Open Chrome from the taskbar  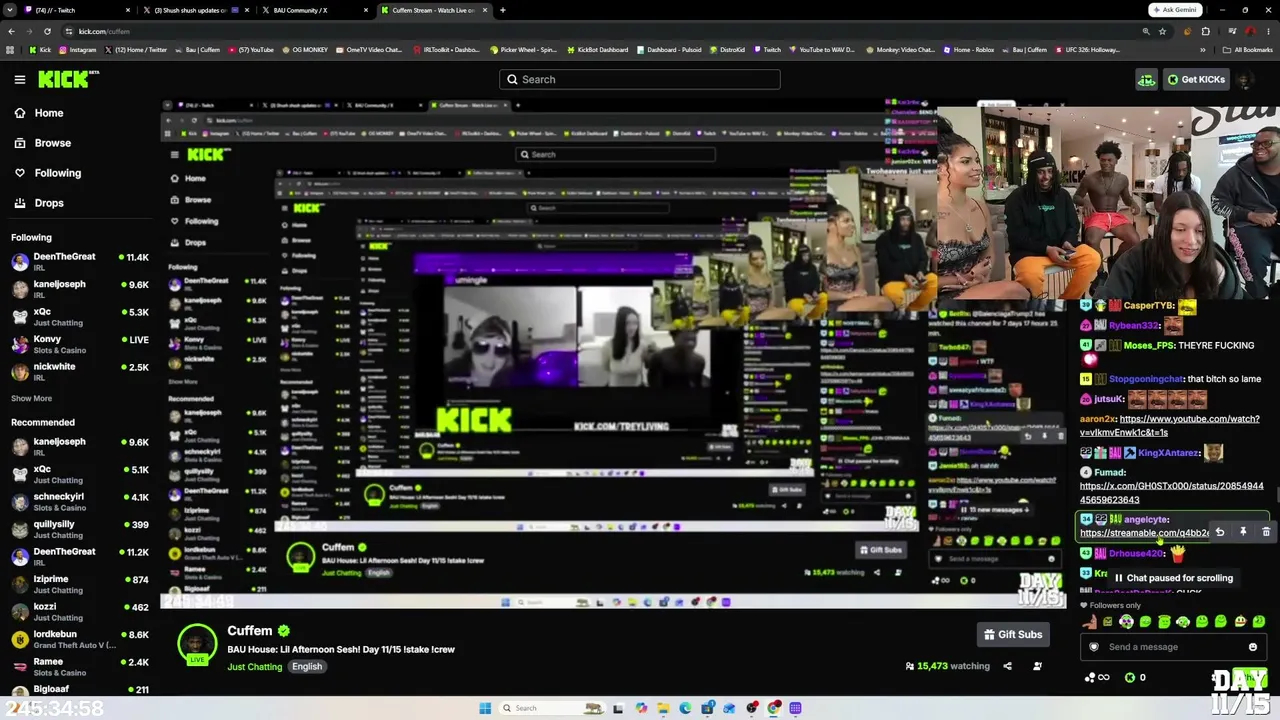(774, 708)
